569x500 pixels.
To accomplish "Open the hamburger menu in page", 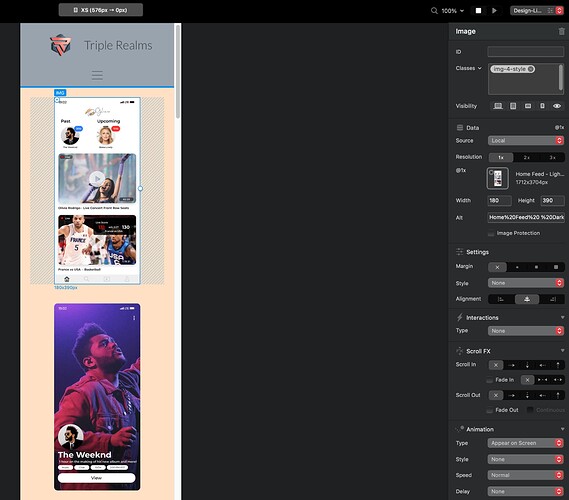I will click(97, 75).
